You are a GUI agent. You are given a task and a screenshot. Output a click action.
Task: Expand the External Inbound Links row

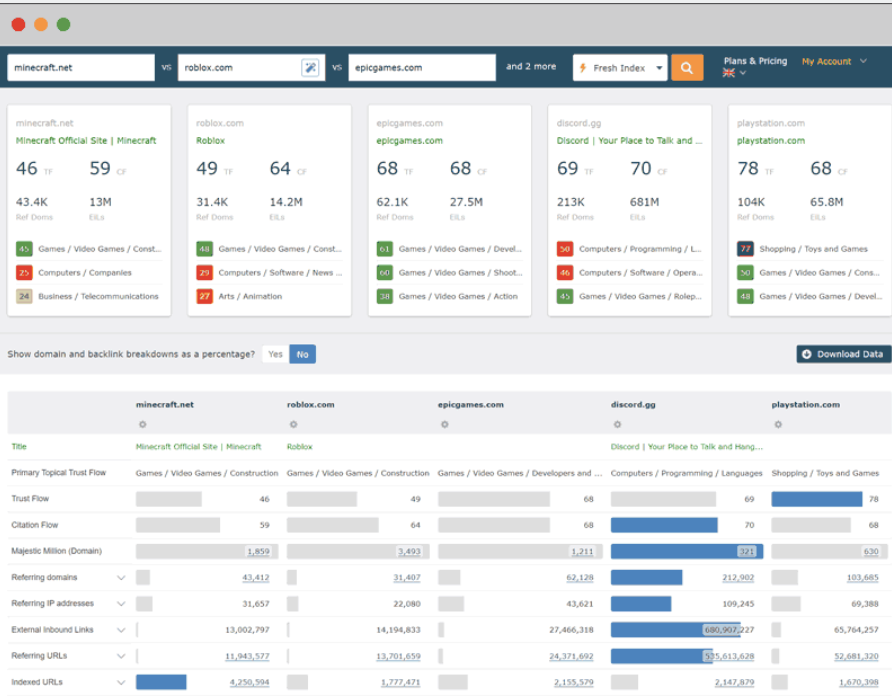coord(122,629)
